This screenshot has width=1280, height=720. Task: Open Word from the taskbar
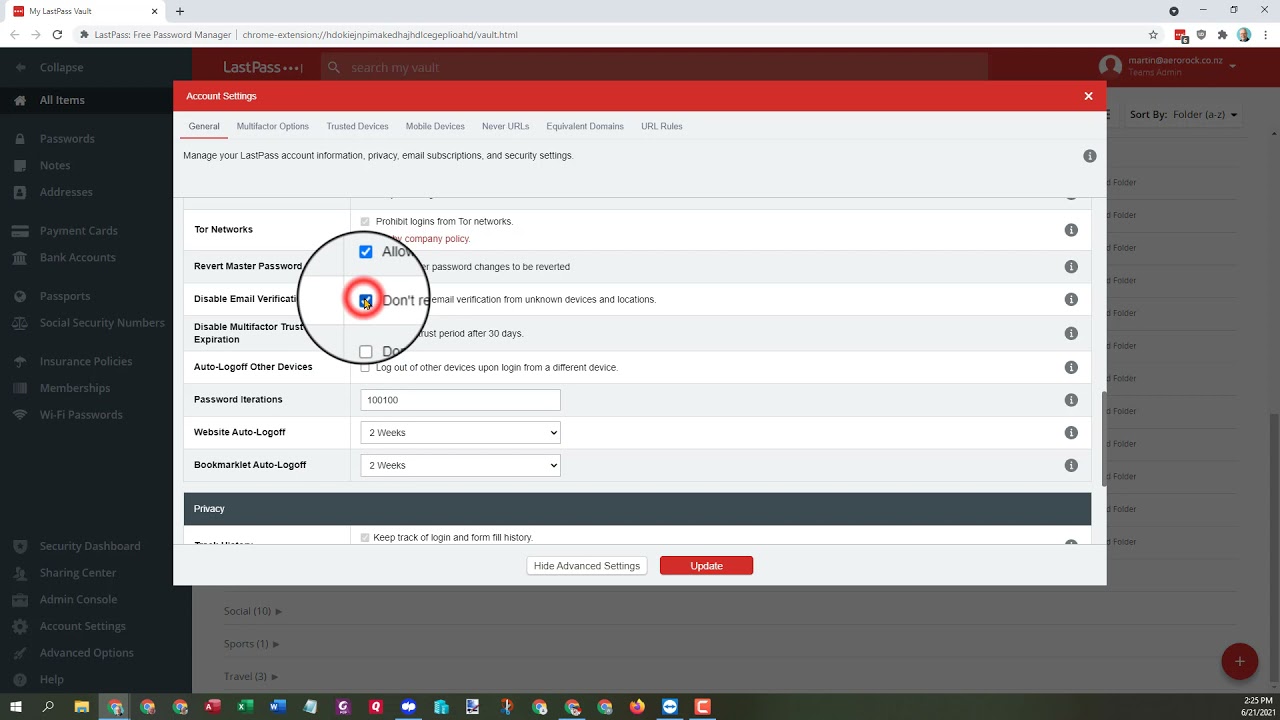[277, 706]
